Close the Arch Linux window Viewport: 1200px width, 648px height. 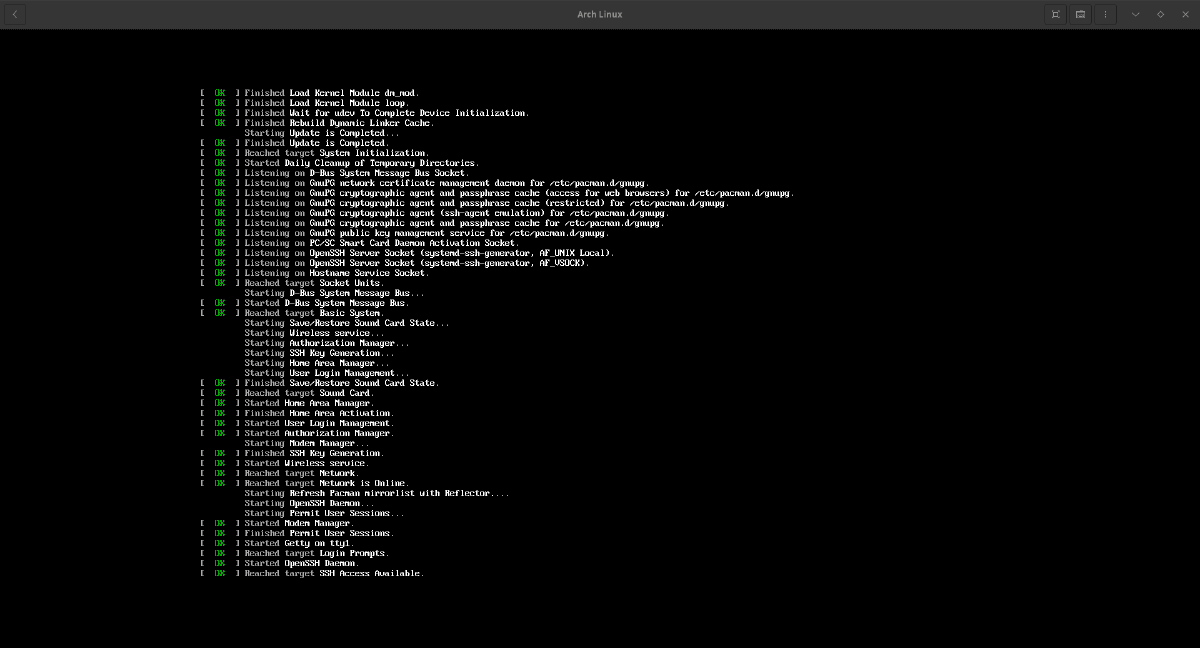[x=1185, y=14]
